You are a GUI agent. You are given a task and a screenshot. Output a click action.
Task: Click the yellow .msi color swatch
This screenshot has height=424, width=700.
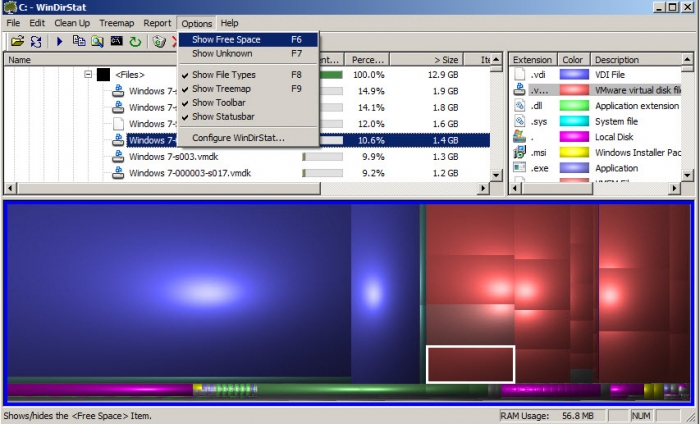[574, 152]
